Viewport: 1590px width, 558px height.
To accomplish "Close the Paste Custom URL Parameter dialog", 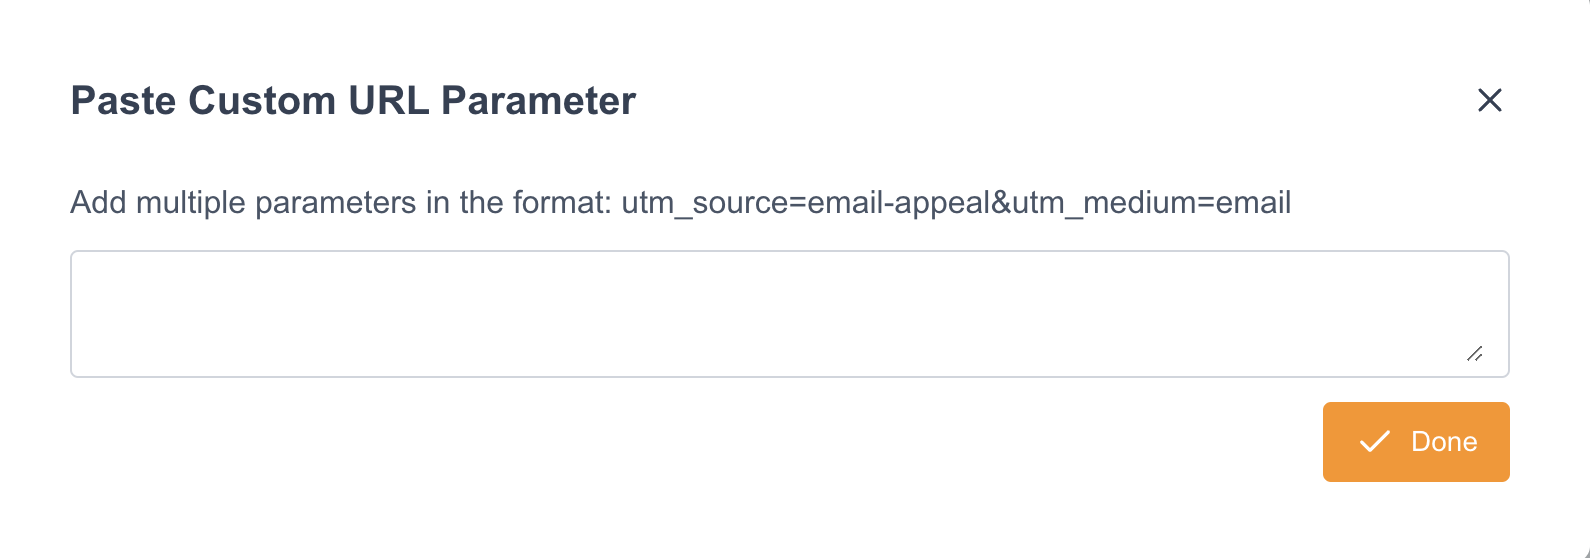I will point(1489,100).
